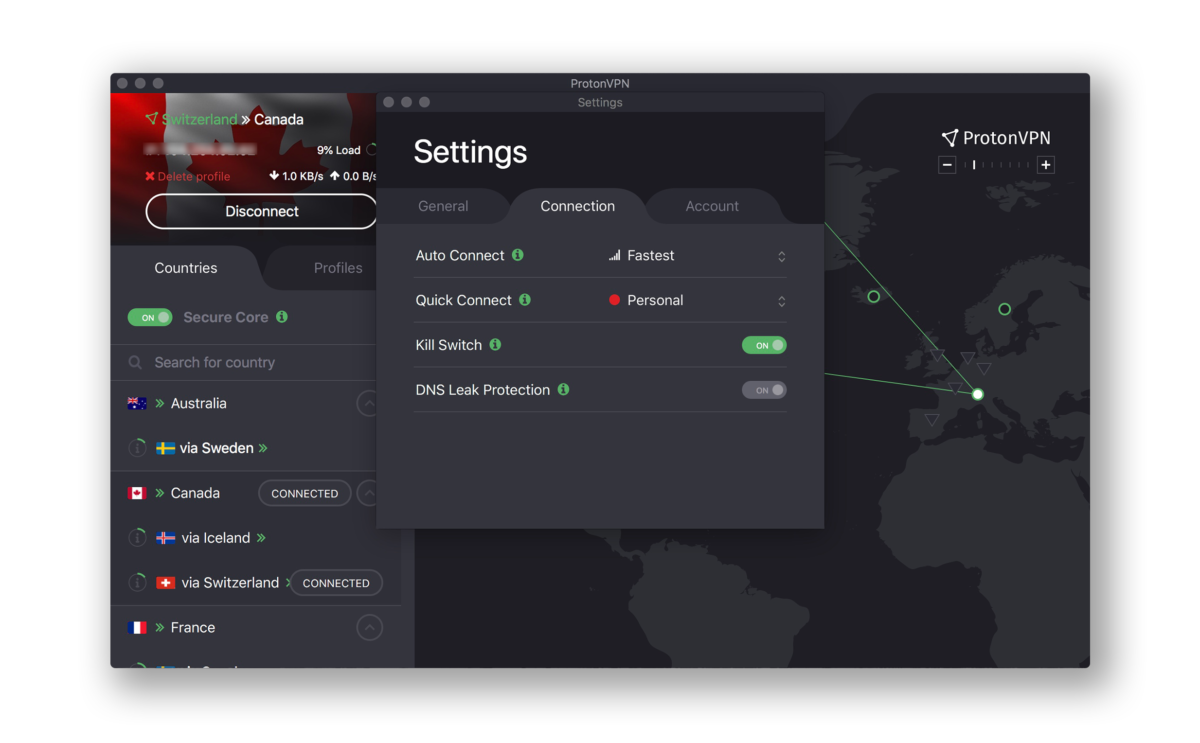Click the load indicator for via Sweden
The width and height of the screenshot is (1200, 743).
pyautogui.click(x=137, y=448)
